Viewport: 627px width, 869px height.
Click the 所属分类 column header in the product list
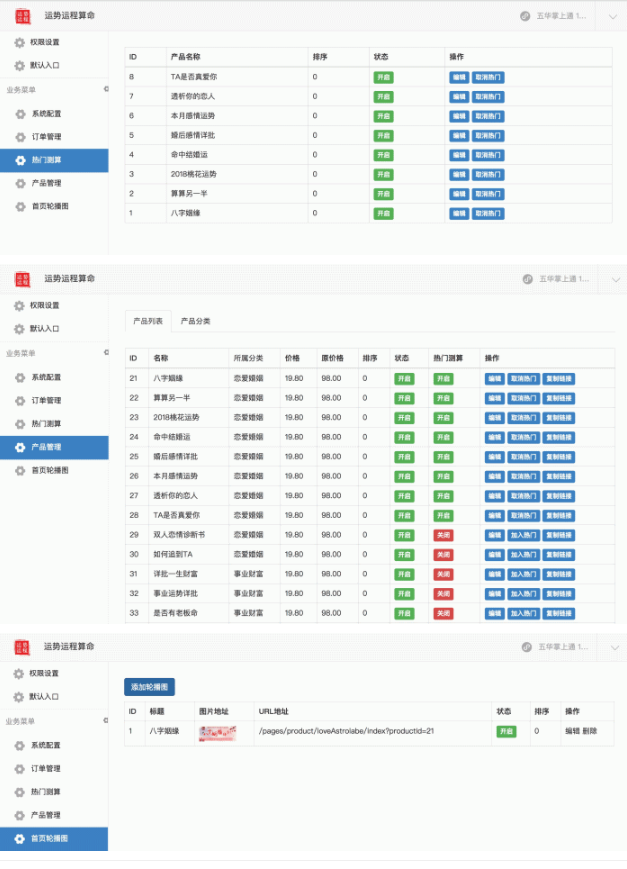click(248, 359)
